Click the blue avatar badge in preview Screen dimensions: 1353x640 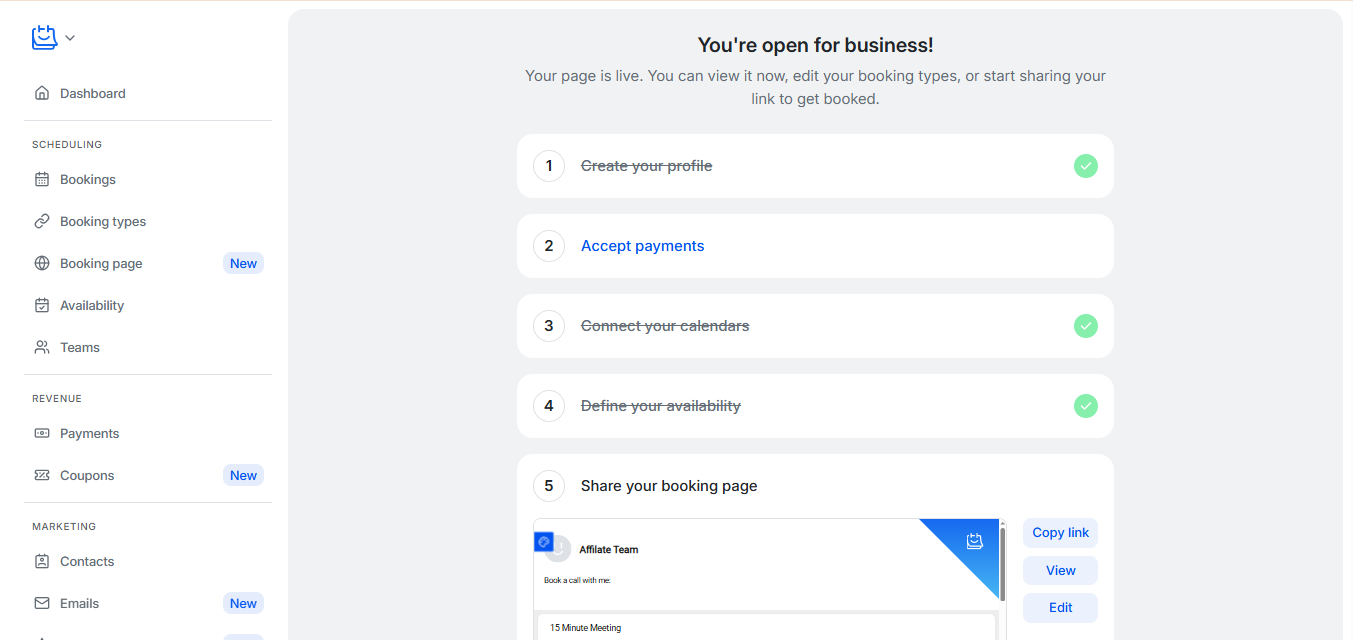544,542
